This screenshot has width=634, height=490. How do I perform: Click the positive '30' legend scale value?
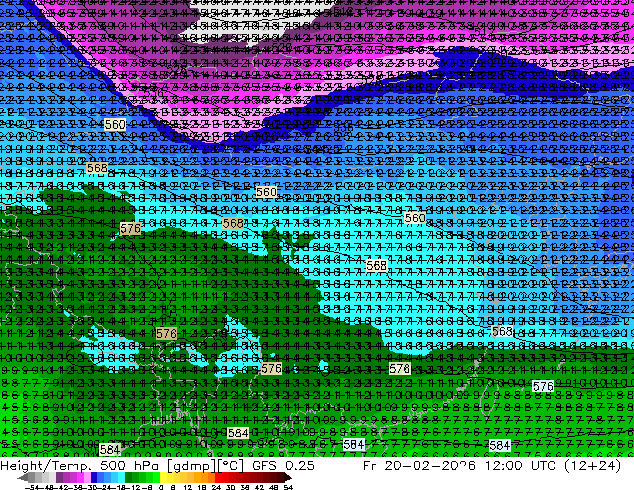pos(230,487)
